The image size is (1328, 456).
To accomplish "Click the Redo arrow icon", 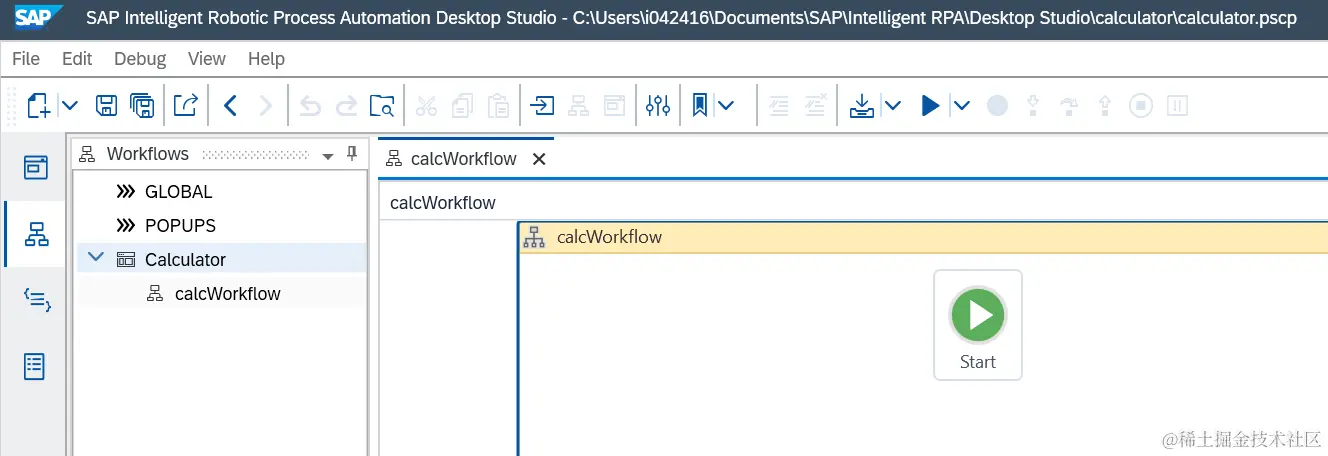I will tap(346, 105).
